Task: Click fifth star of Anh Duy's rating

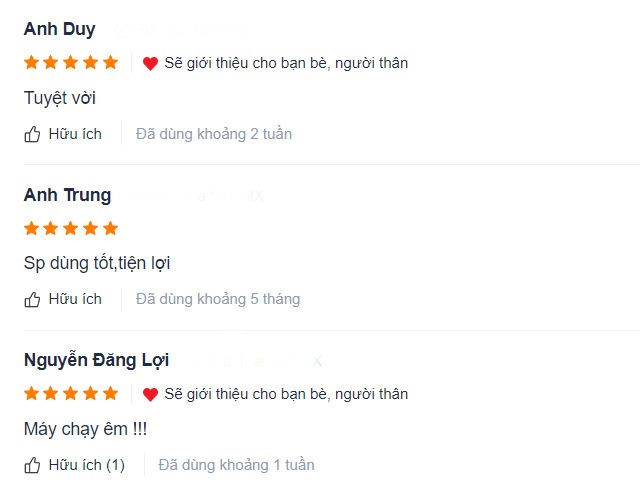Action: click(x=110, y=63)
